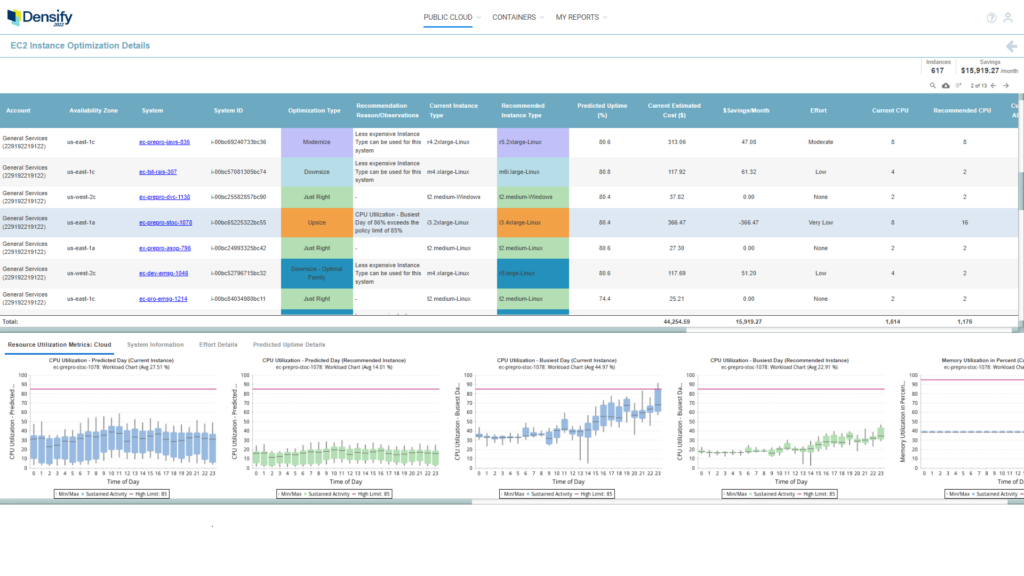The height and width of the screenshot is (576, 1024).
Task: Open system link ec-dev-emsg-1046
Action: pyautogui.click(x=163, y=274)
